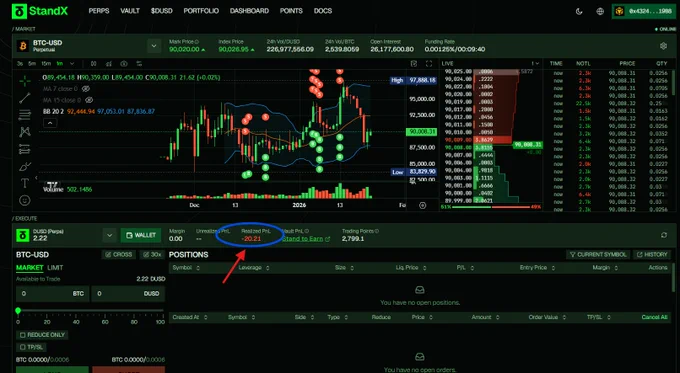Open the Wallet button
680x373 pixels.
(141, 235)
